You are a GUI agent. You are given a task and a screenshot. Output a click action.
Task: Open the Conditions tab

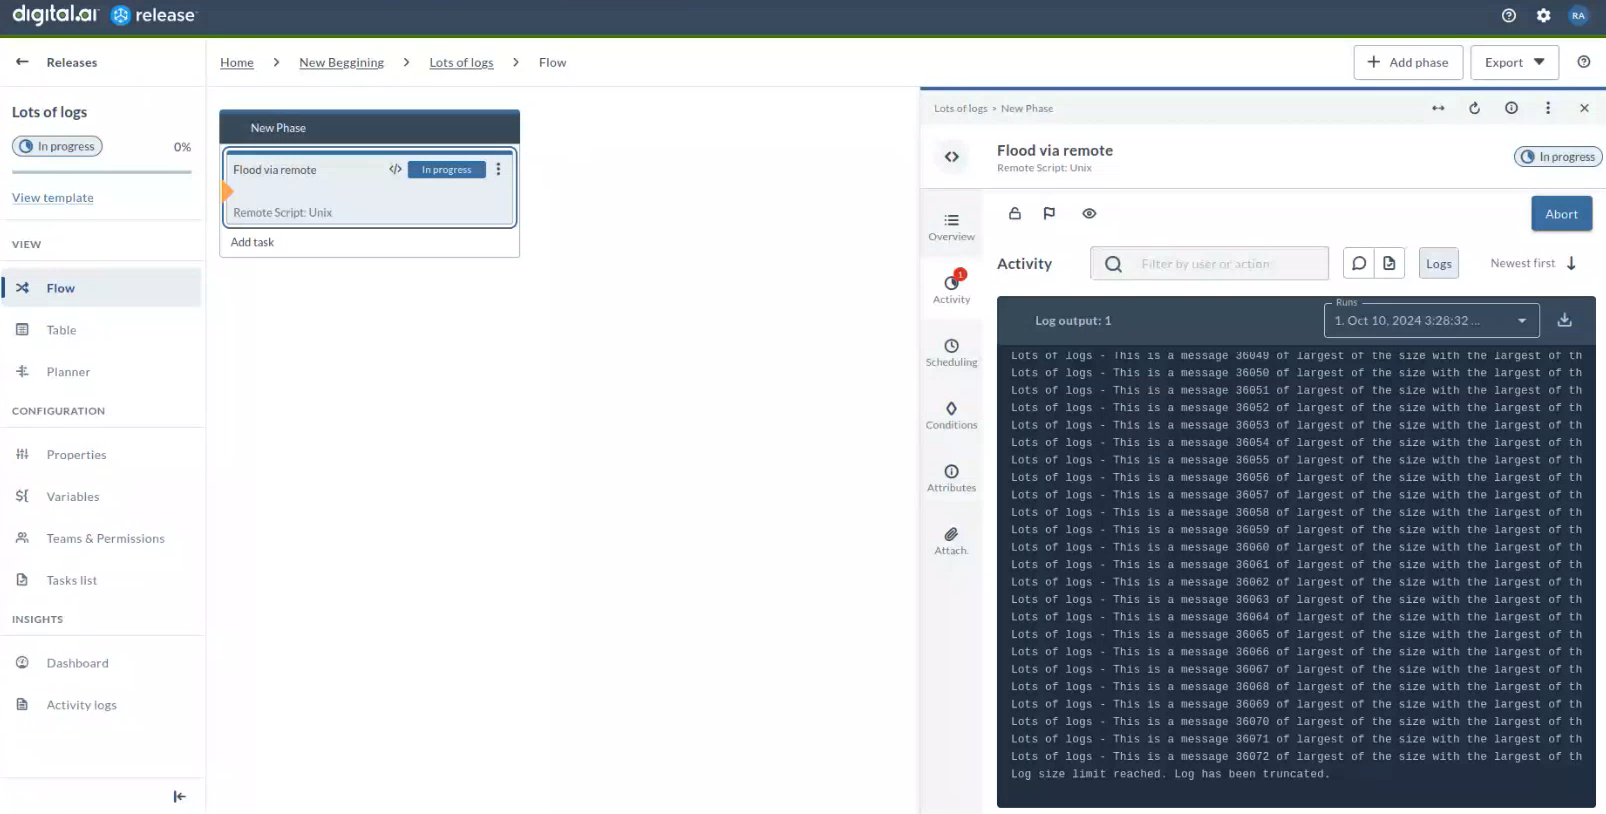coord(951,415)
